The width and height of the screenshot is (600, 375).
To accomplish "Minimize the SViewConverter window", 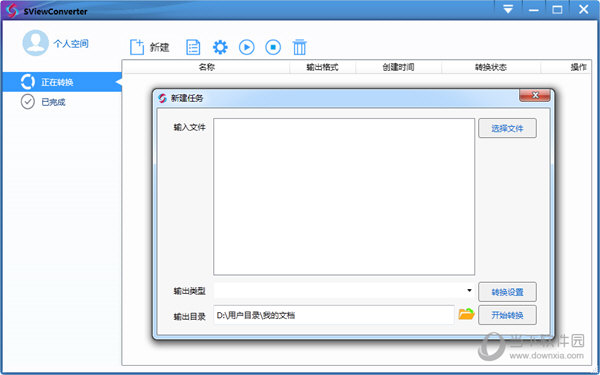I will (x=533, y=10).
